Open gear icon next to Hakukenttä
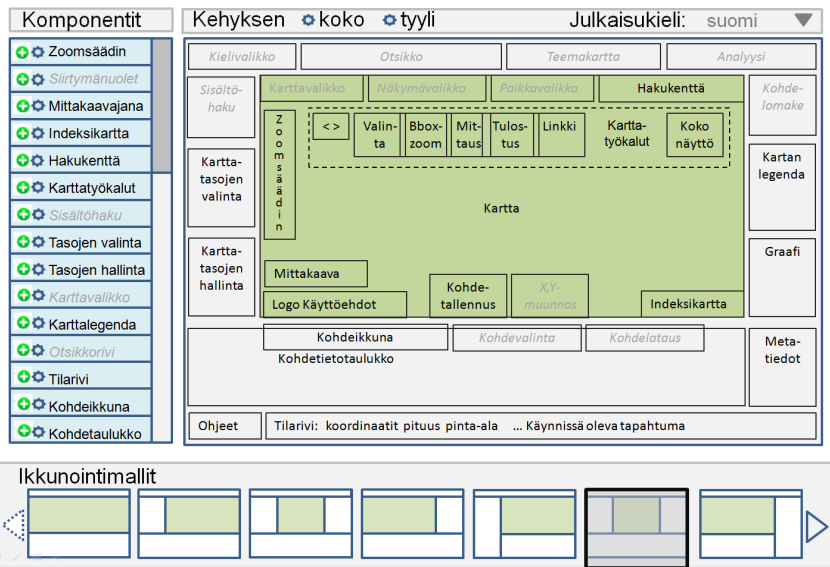 38,160
